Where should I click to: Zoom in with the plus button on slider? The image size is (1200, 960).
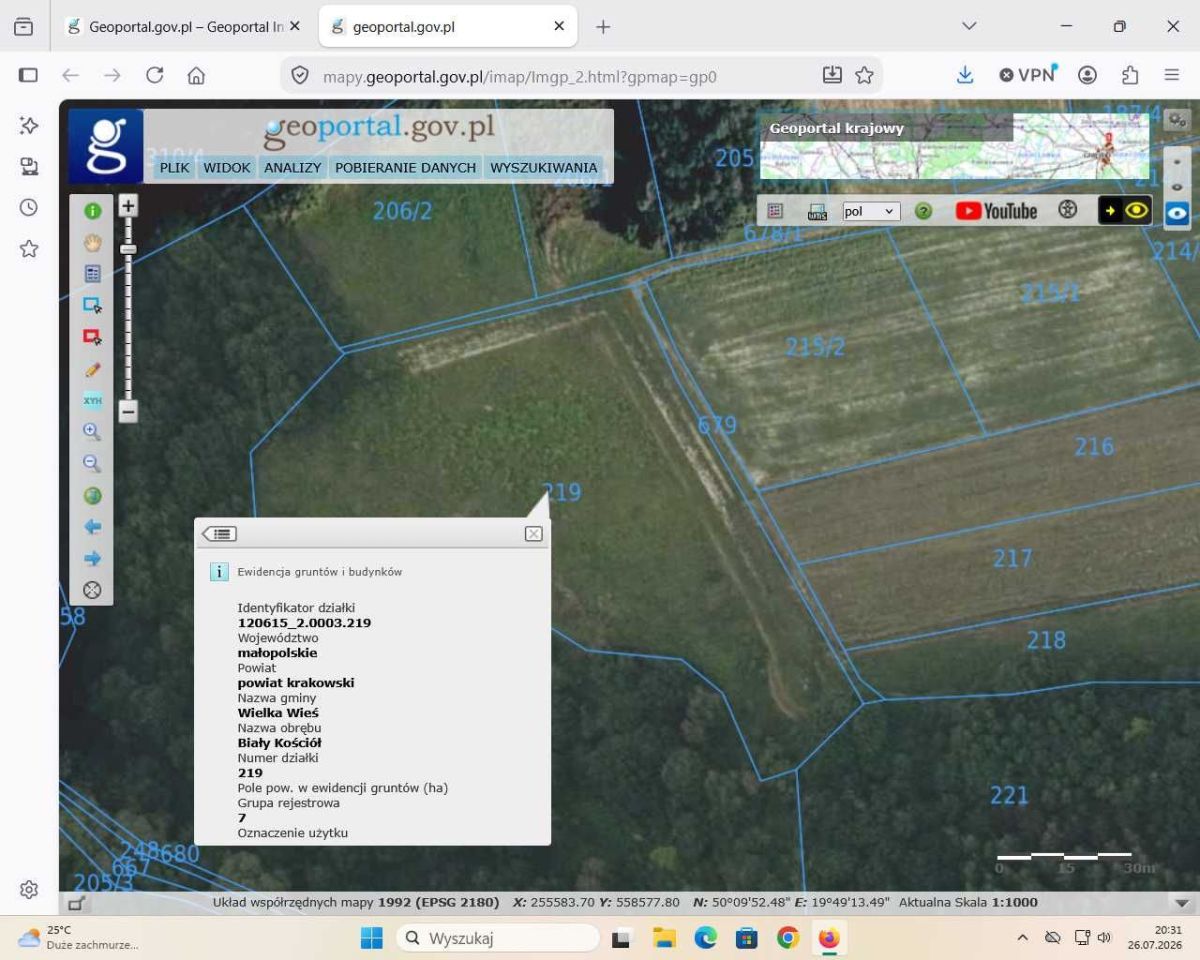click(128, 206)
